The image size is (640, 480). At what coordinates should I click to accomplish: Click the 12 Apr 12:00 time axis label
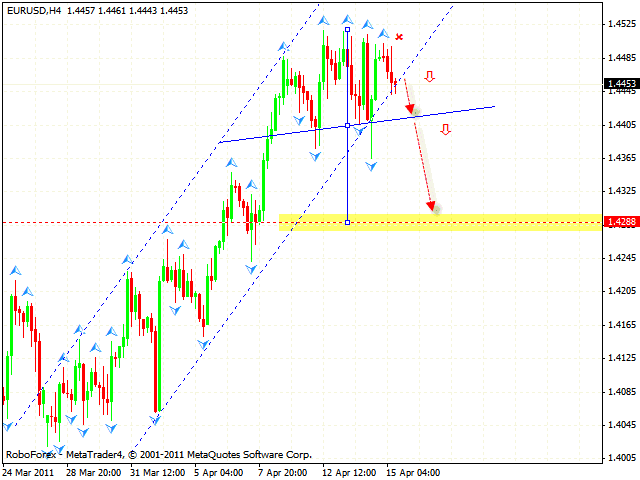347,472
